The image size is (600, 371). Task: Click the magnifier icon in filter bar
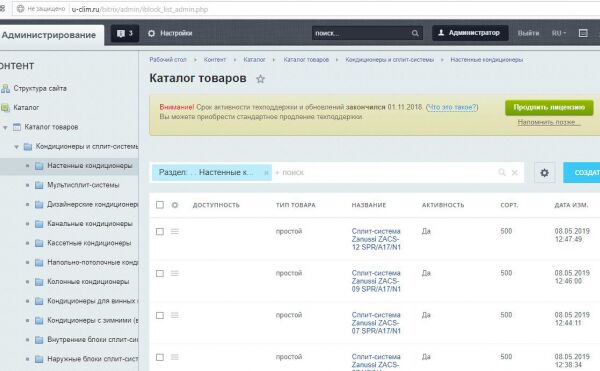(x=502, y=172)
